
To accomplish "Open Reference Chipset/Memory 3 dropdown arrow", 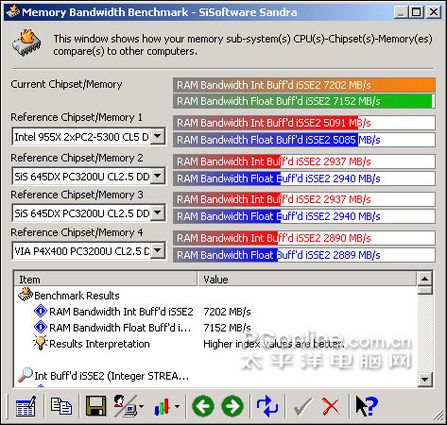I will click(158, 213).
